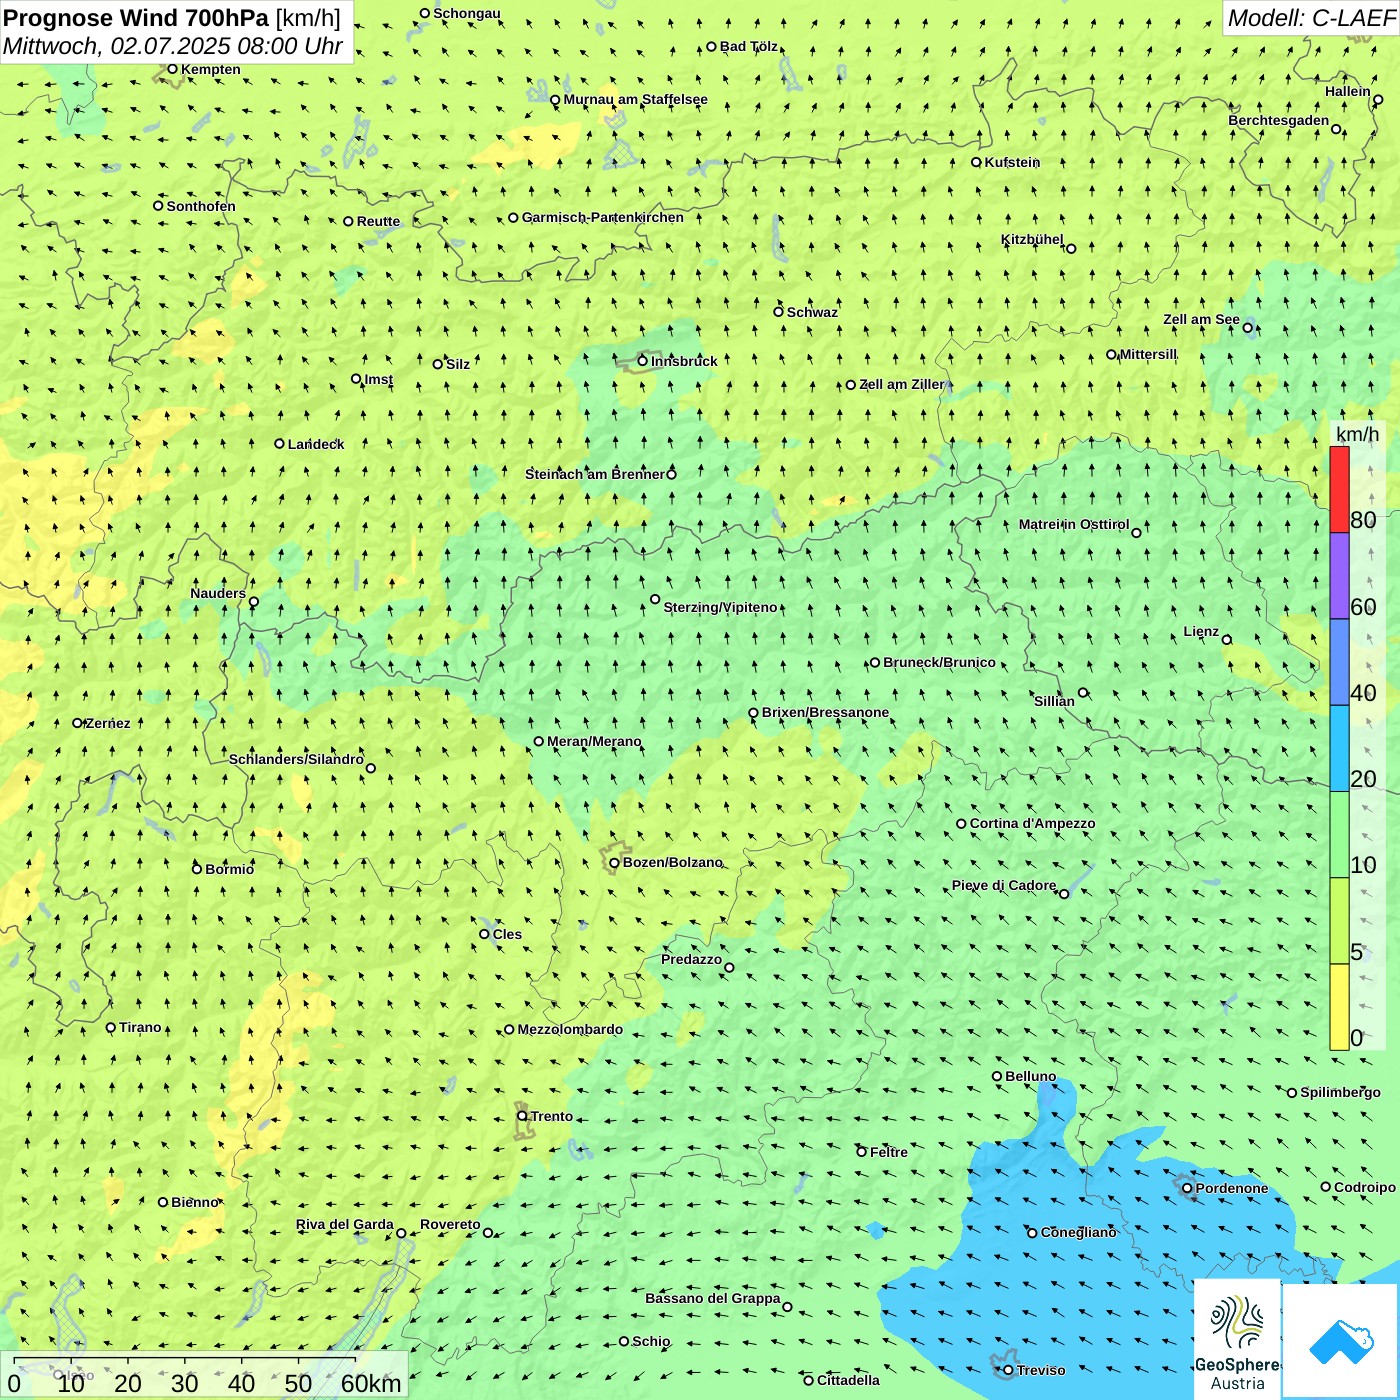Click the 'Cles' town label
The height and width of the screenshot is (1400, 1400).
tap(507, 934)
